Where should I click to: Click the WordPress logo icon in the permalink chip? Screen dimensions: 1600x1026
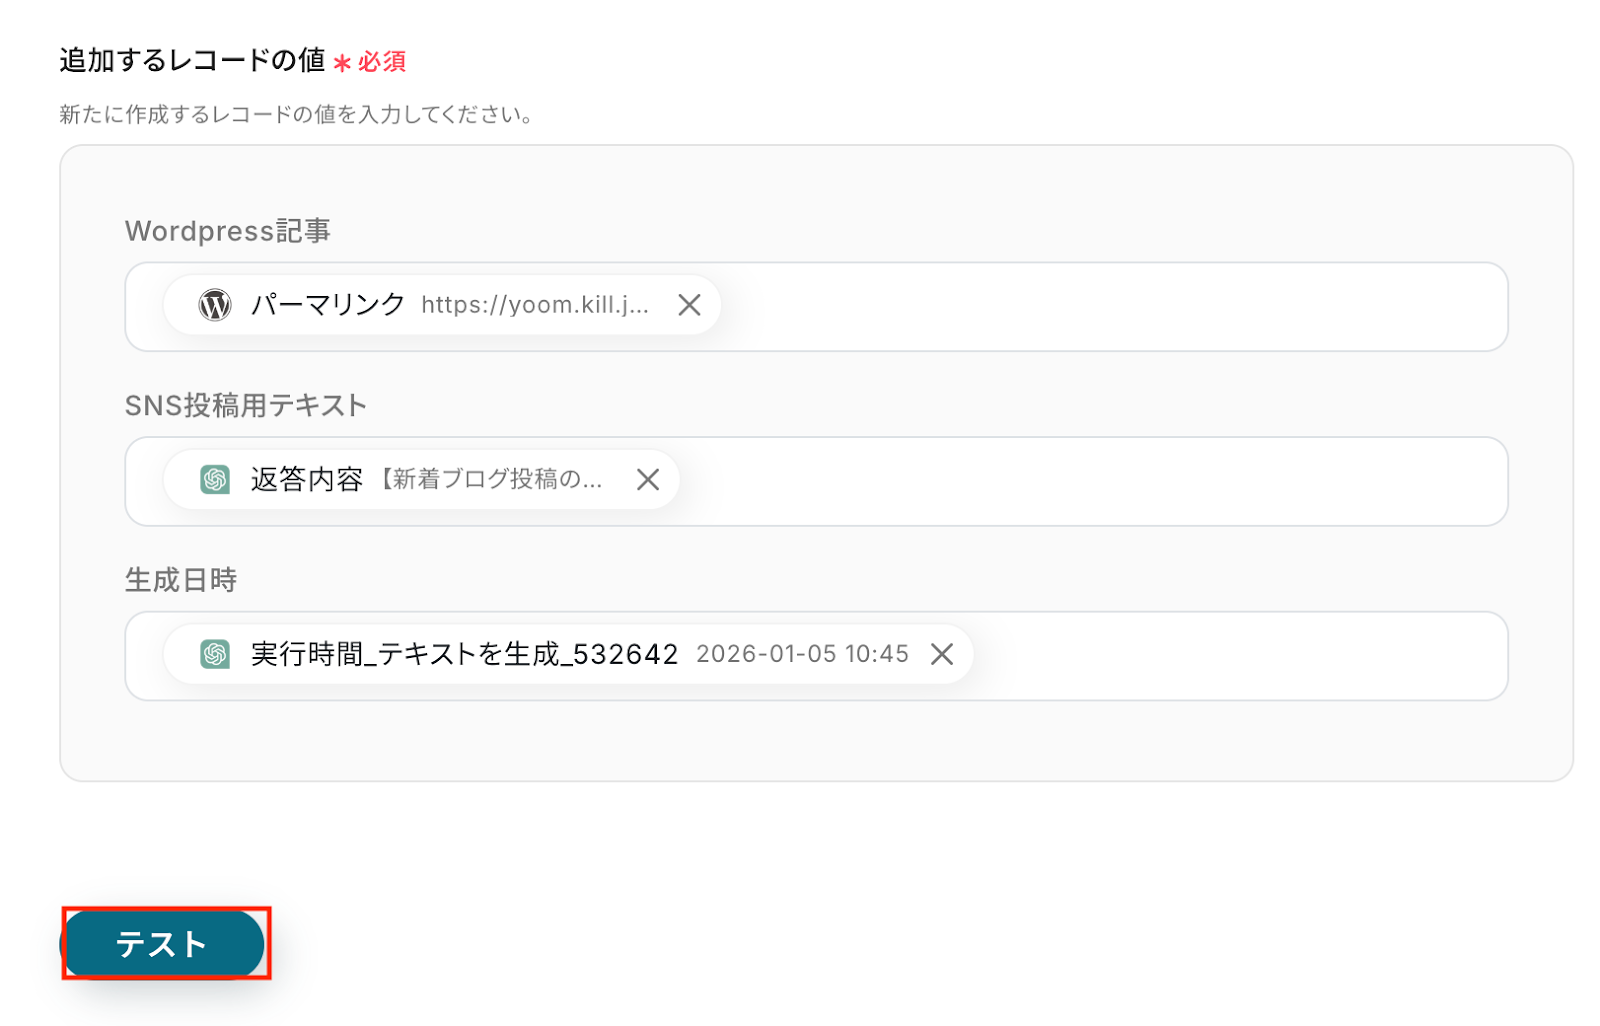[x=215, y=305]
